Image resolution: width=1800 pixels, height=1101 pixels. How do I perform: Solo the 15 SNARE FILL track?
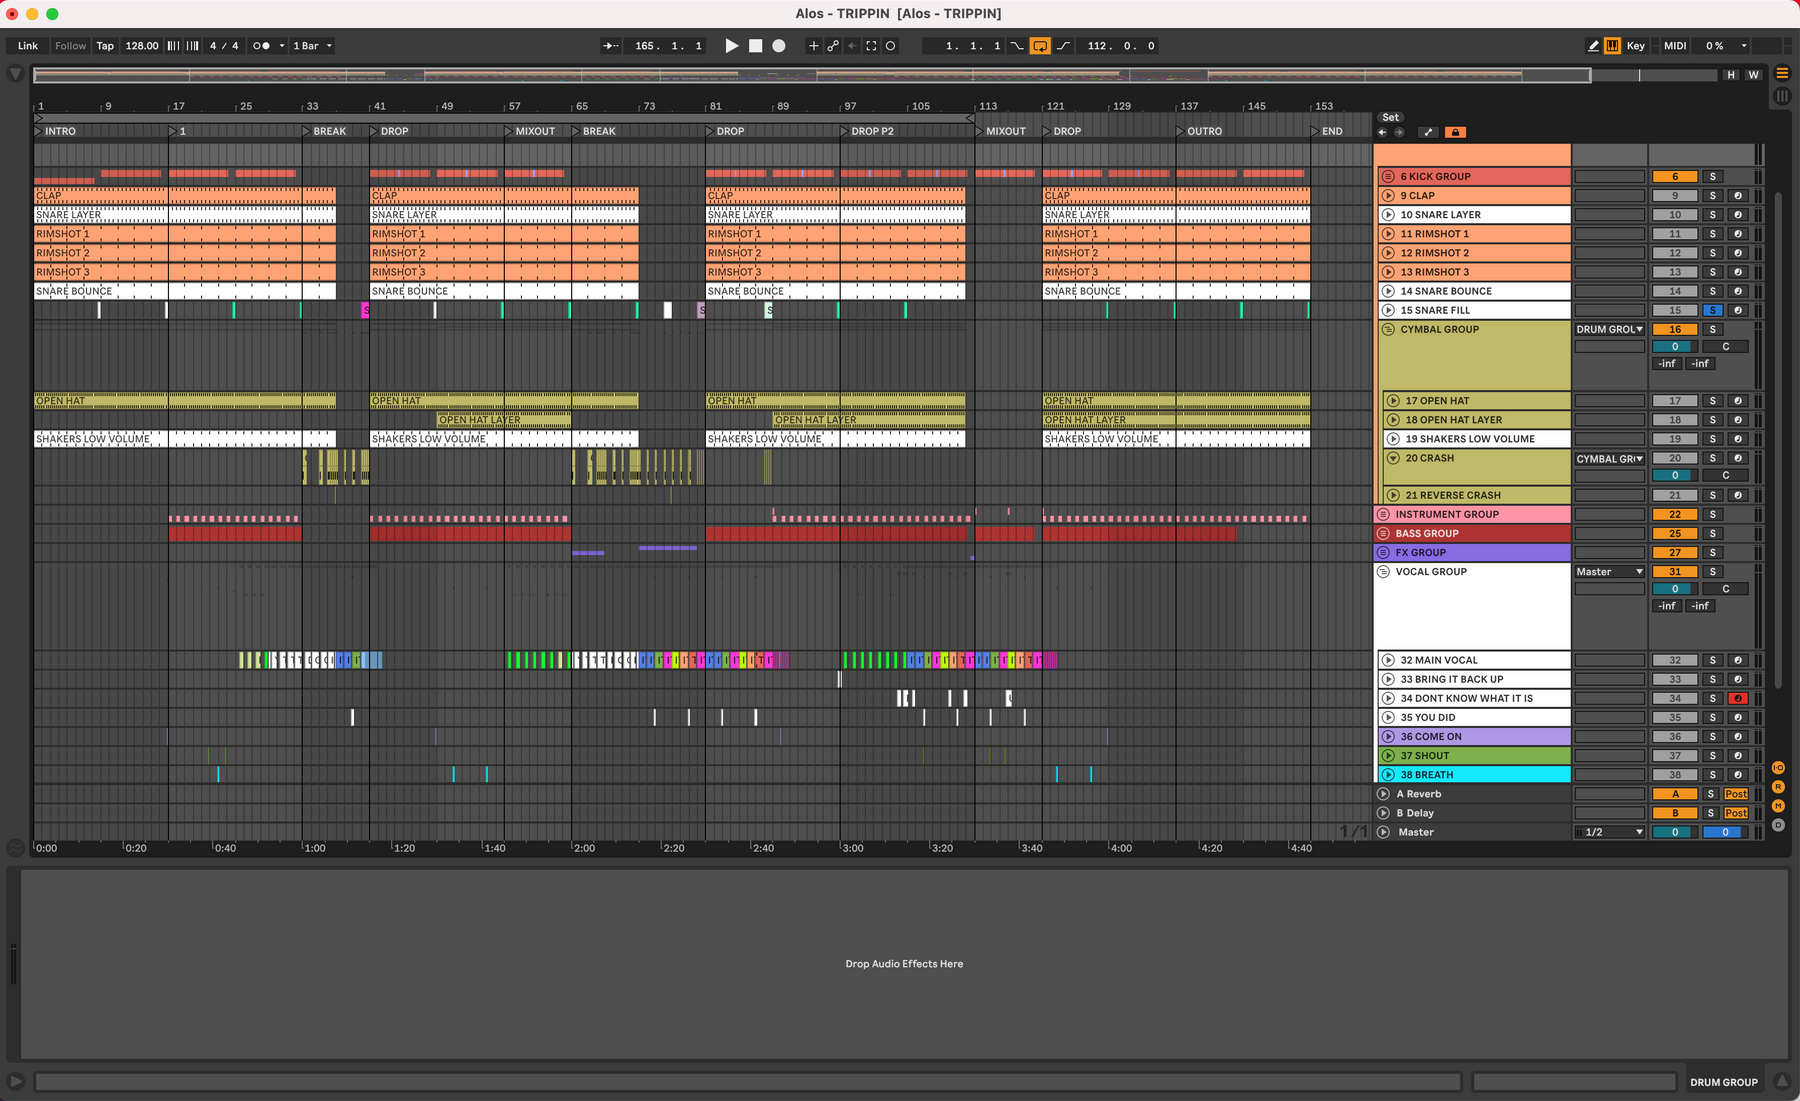point(1712,310)
